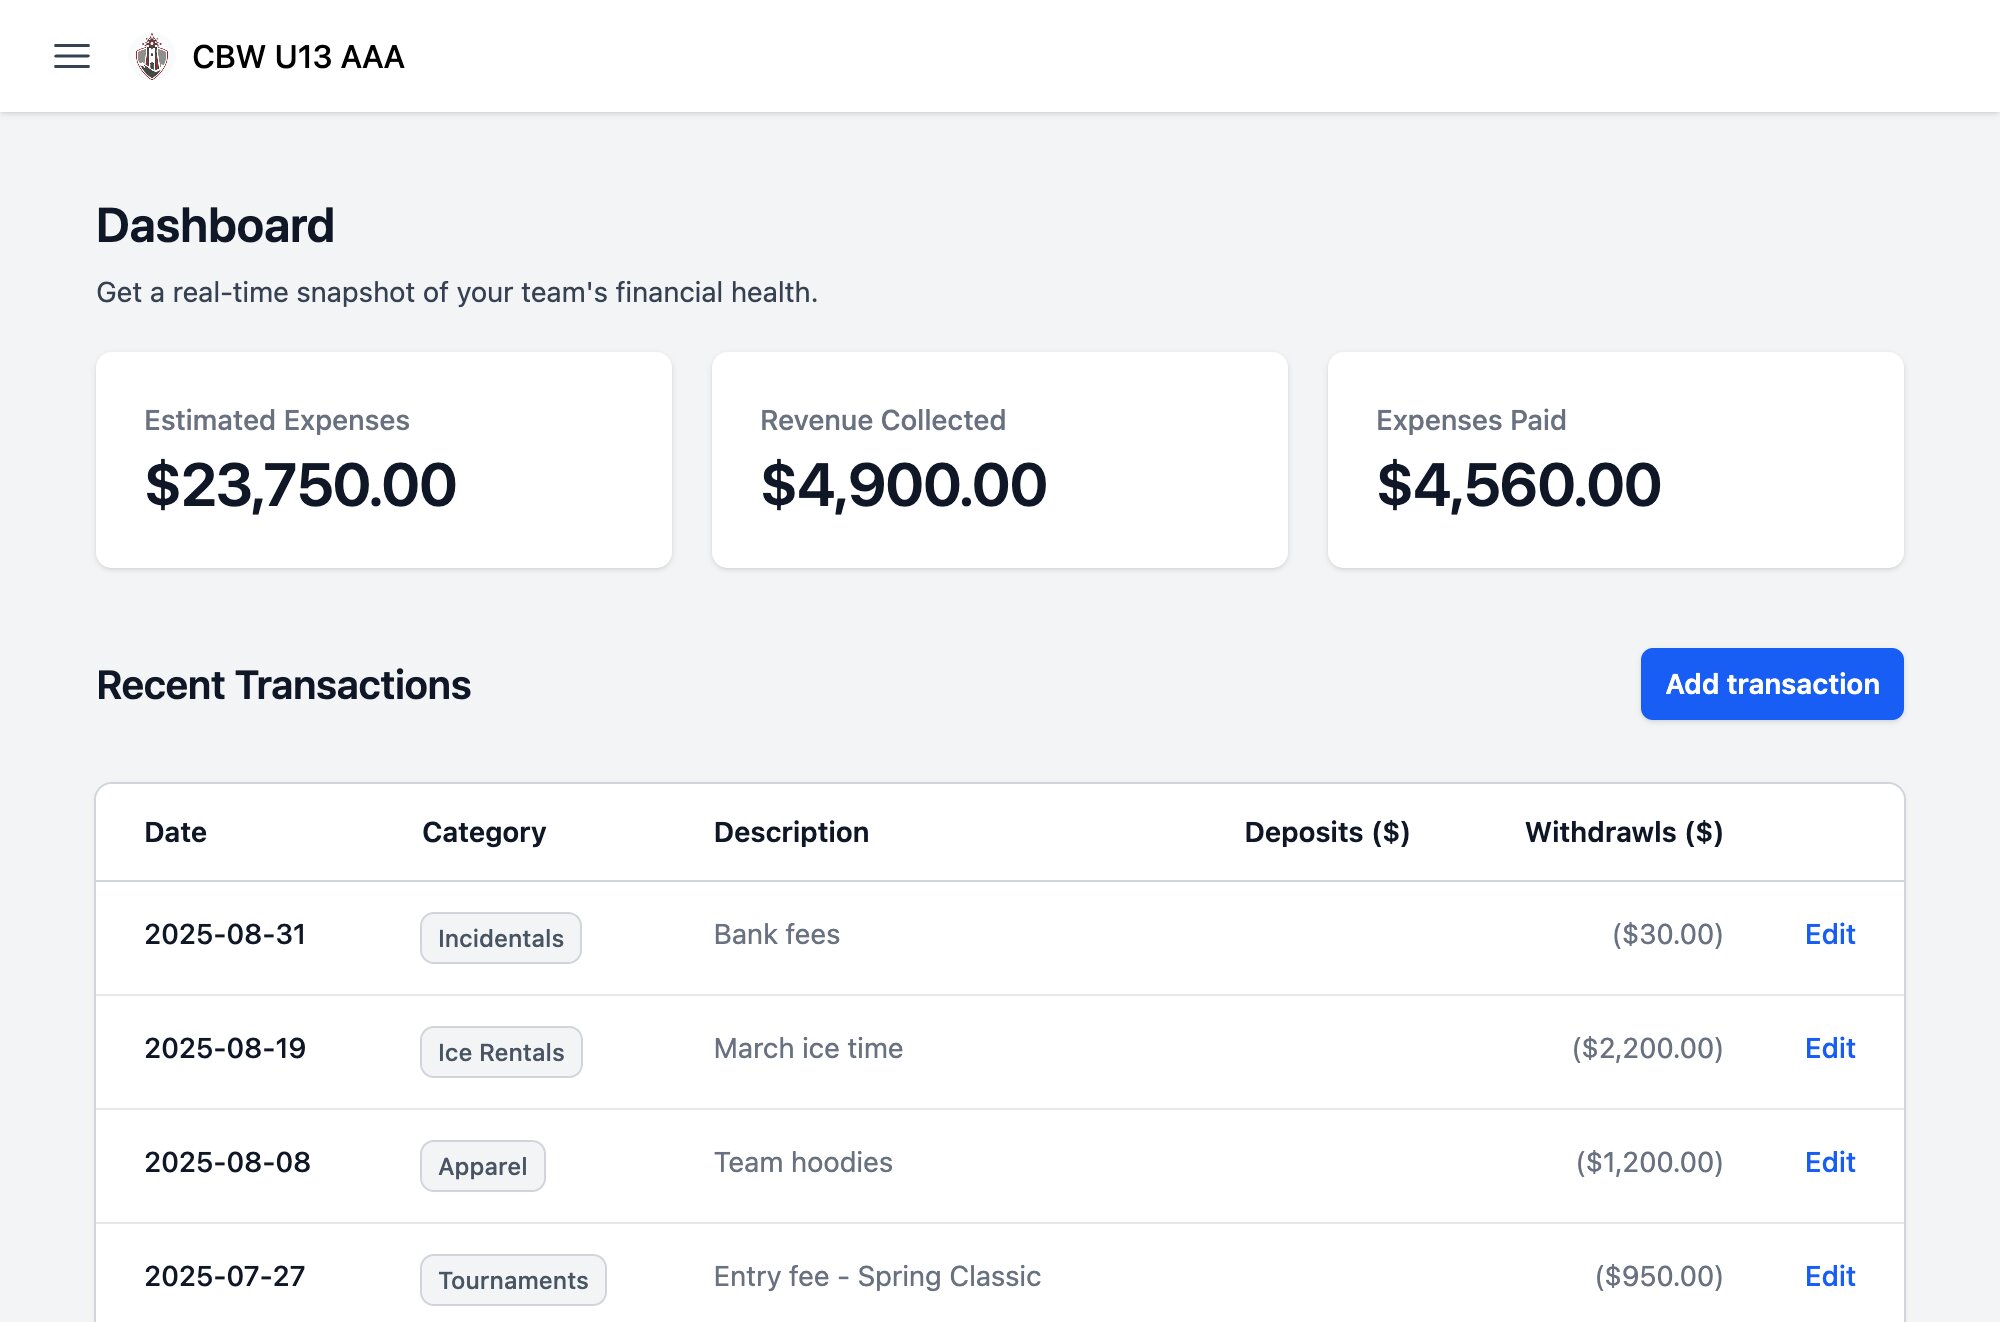Click the date 2025-07-27

pos(225,1276)
